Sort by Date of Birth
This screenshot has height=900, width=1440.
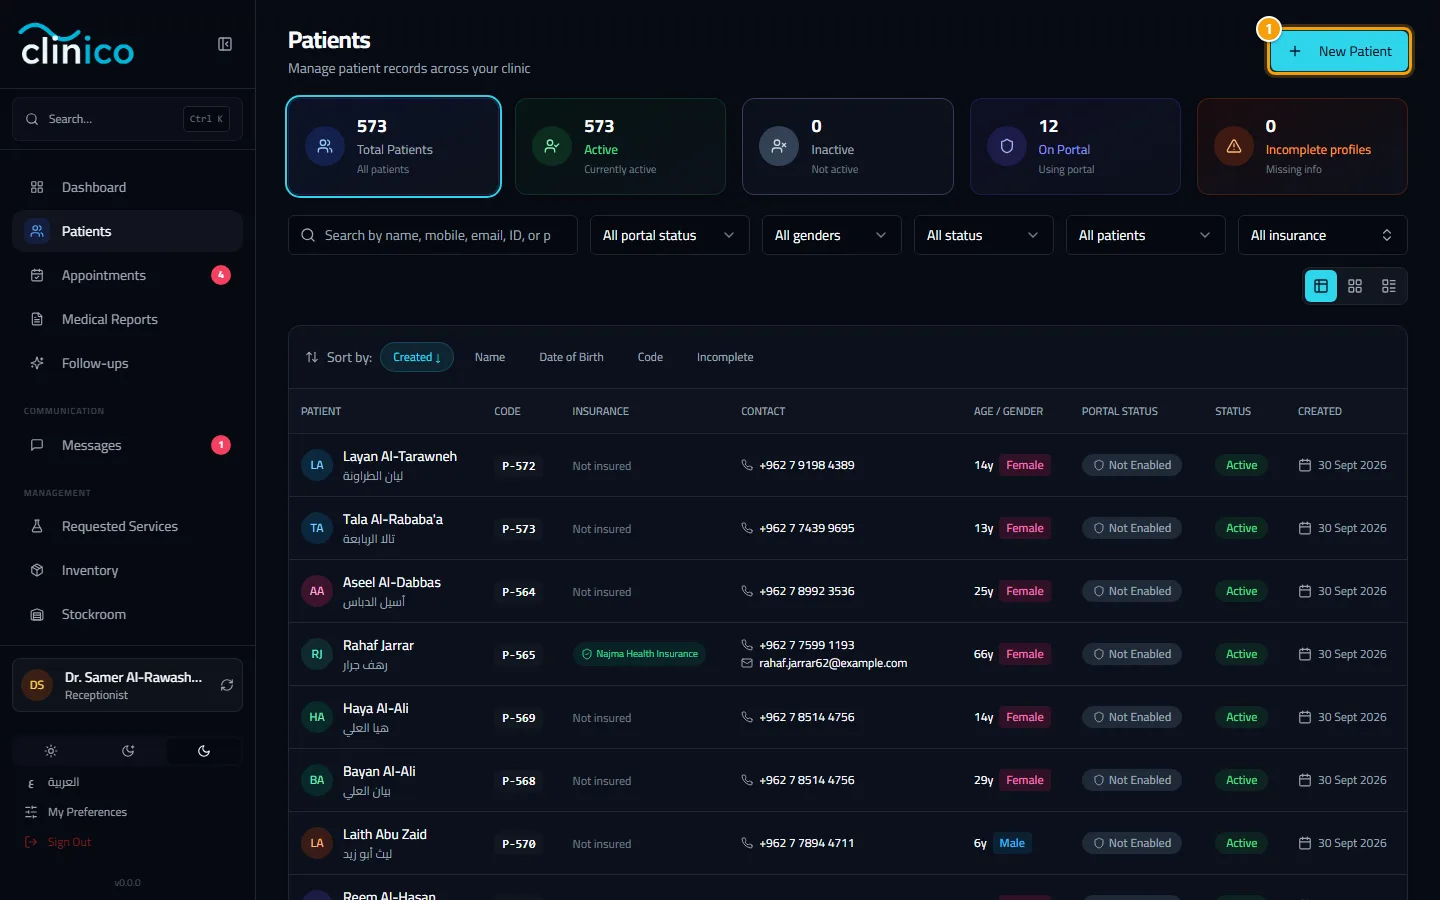pos(571,357)
